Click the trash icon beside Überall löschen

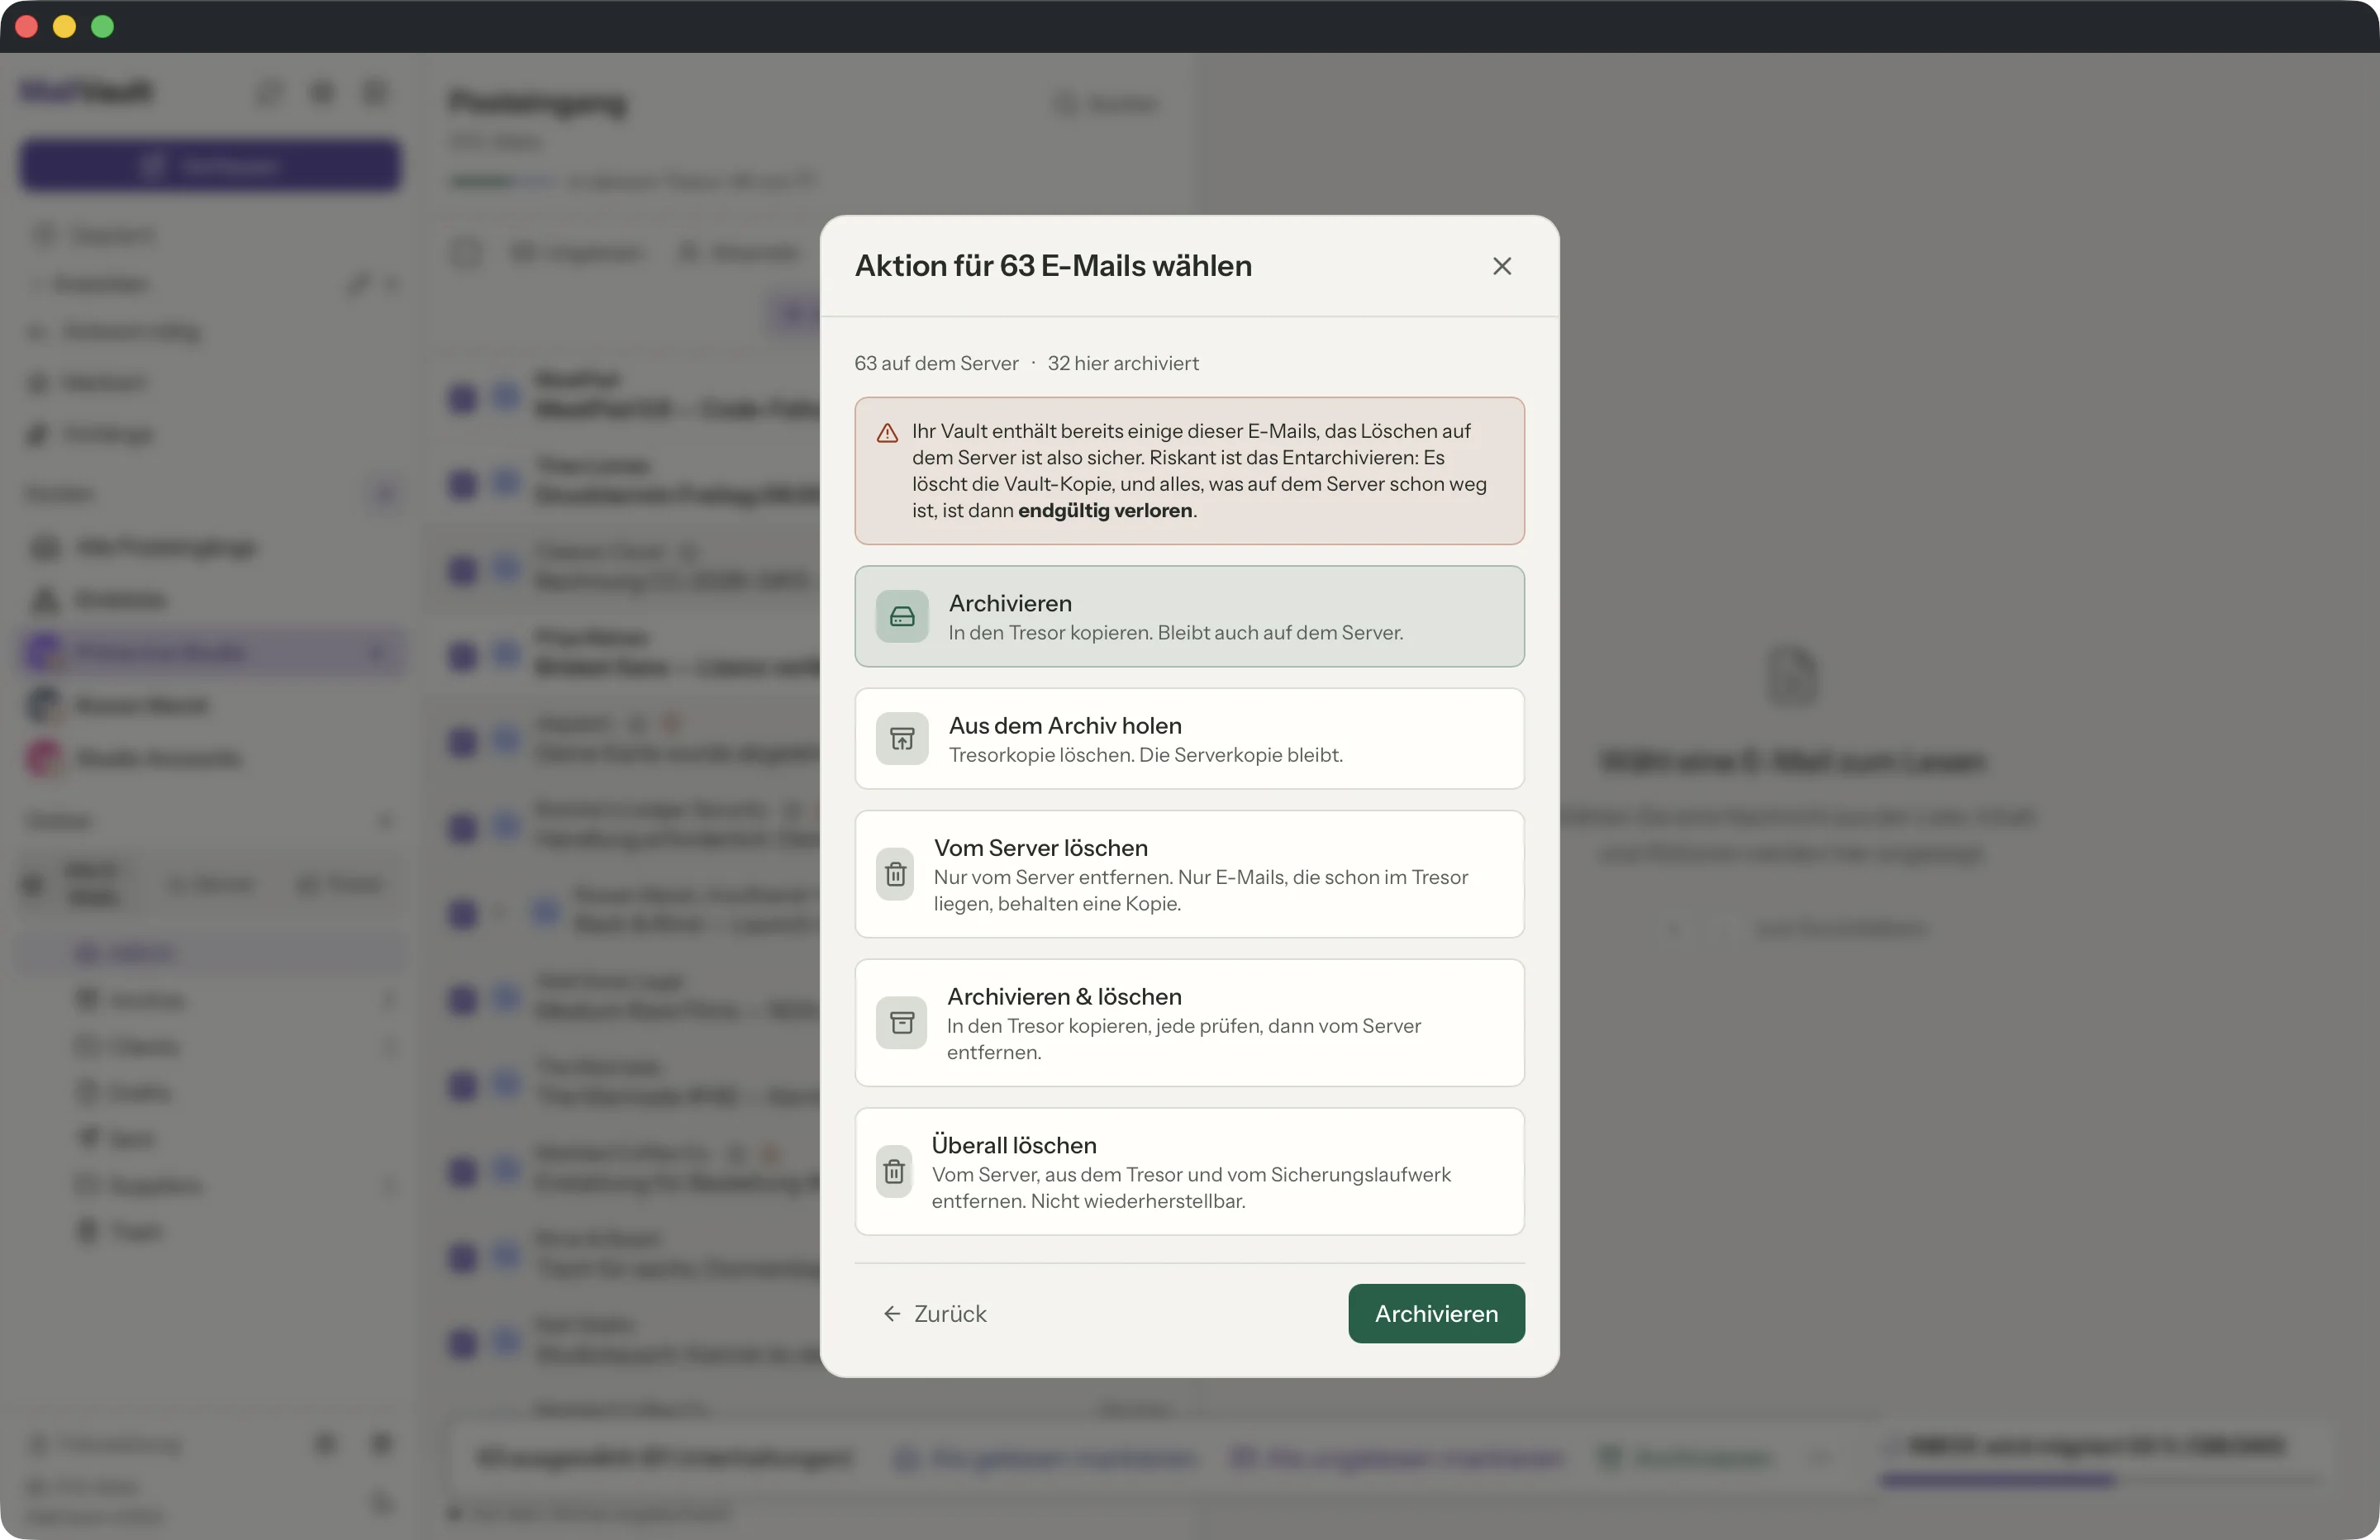(894, 1171)
